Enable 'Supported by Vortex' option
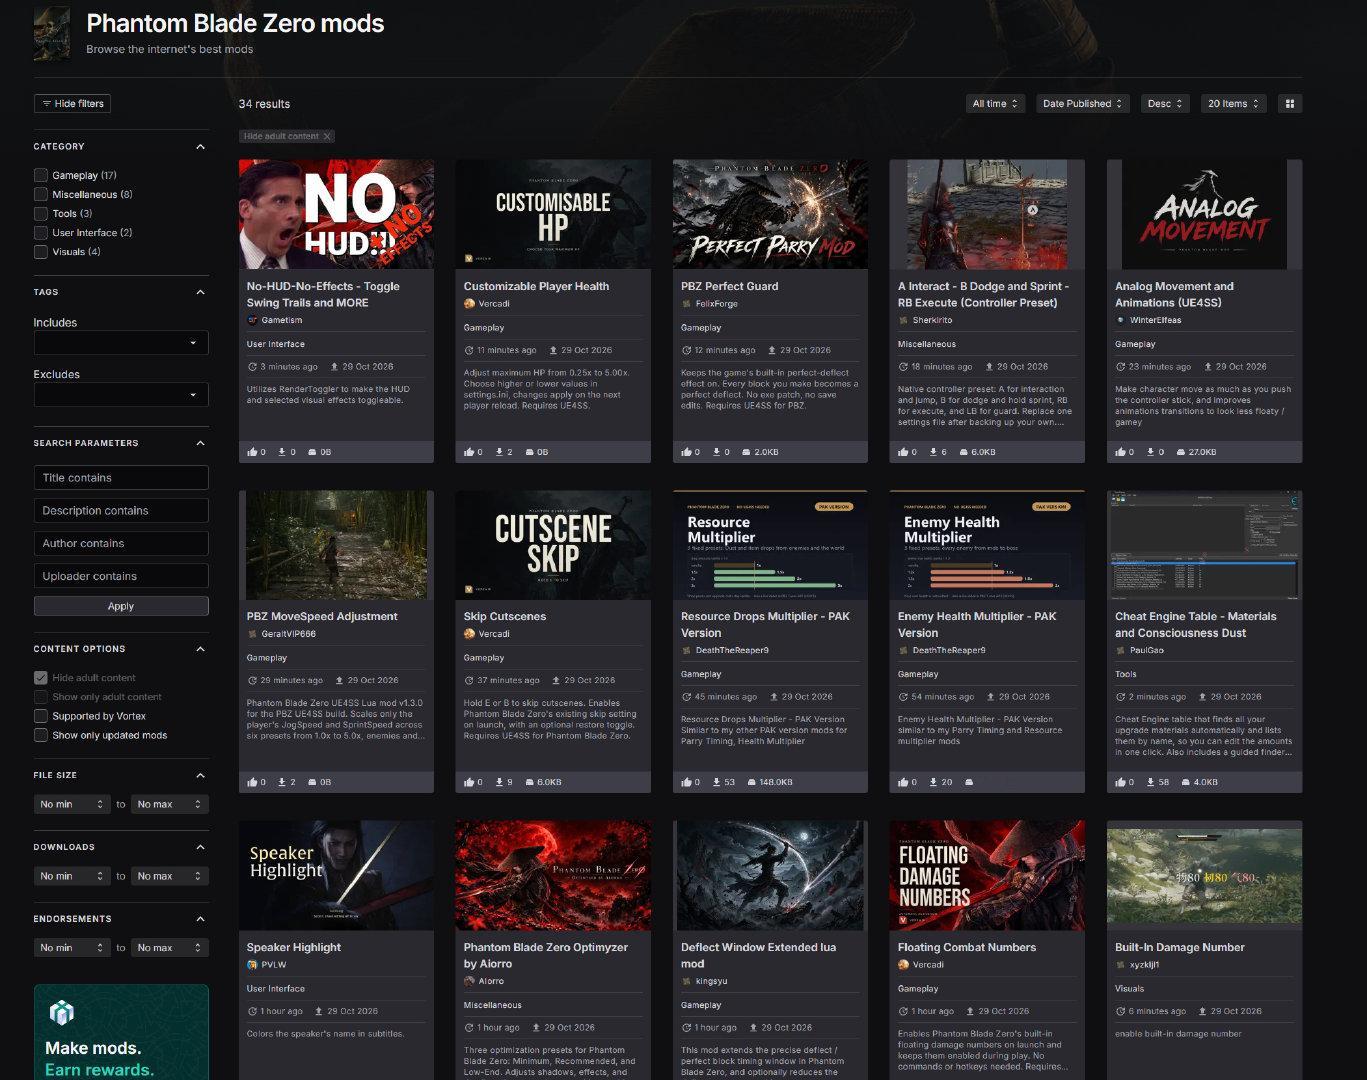The height and width of the screenshot is (1080, 1367). pyautogui.click(x=41, y=716)
